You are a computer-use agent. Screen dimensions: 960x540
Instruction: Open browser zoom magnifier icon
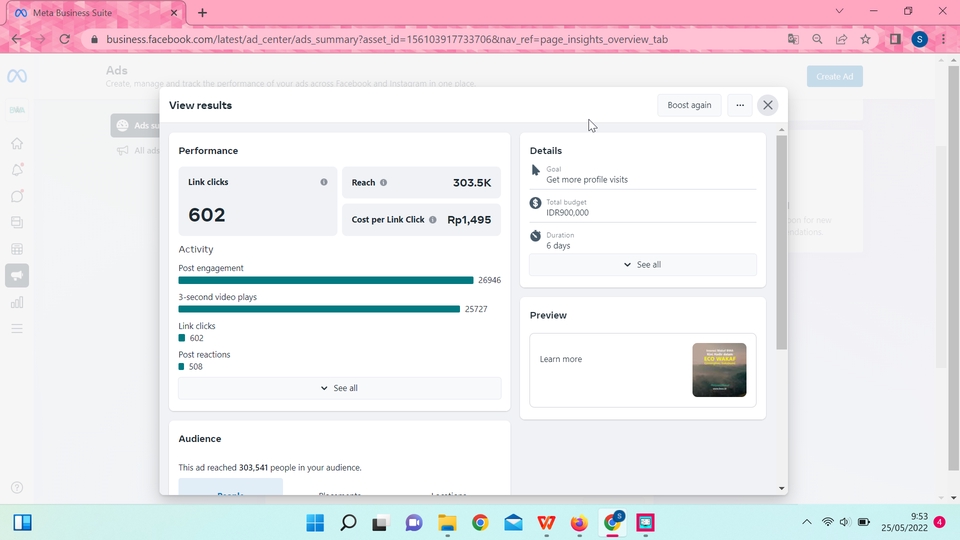click(817, 39)
